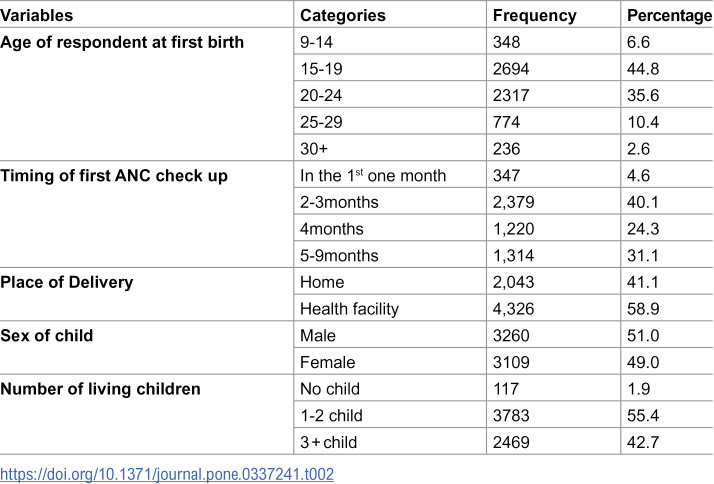Select the Place of Delivery row label
This screenshot has height=484, width=714.
[x=66, y=282]
